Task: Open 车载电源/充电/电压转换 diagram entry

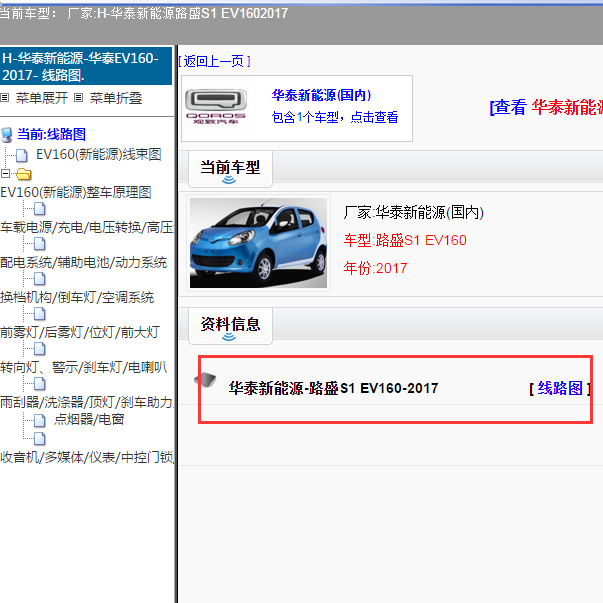Action: (87, 228)
